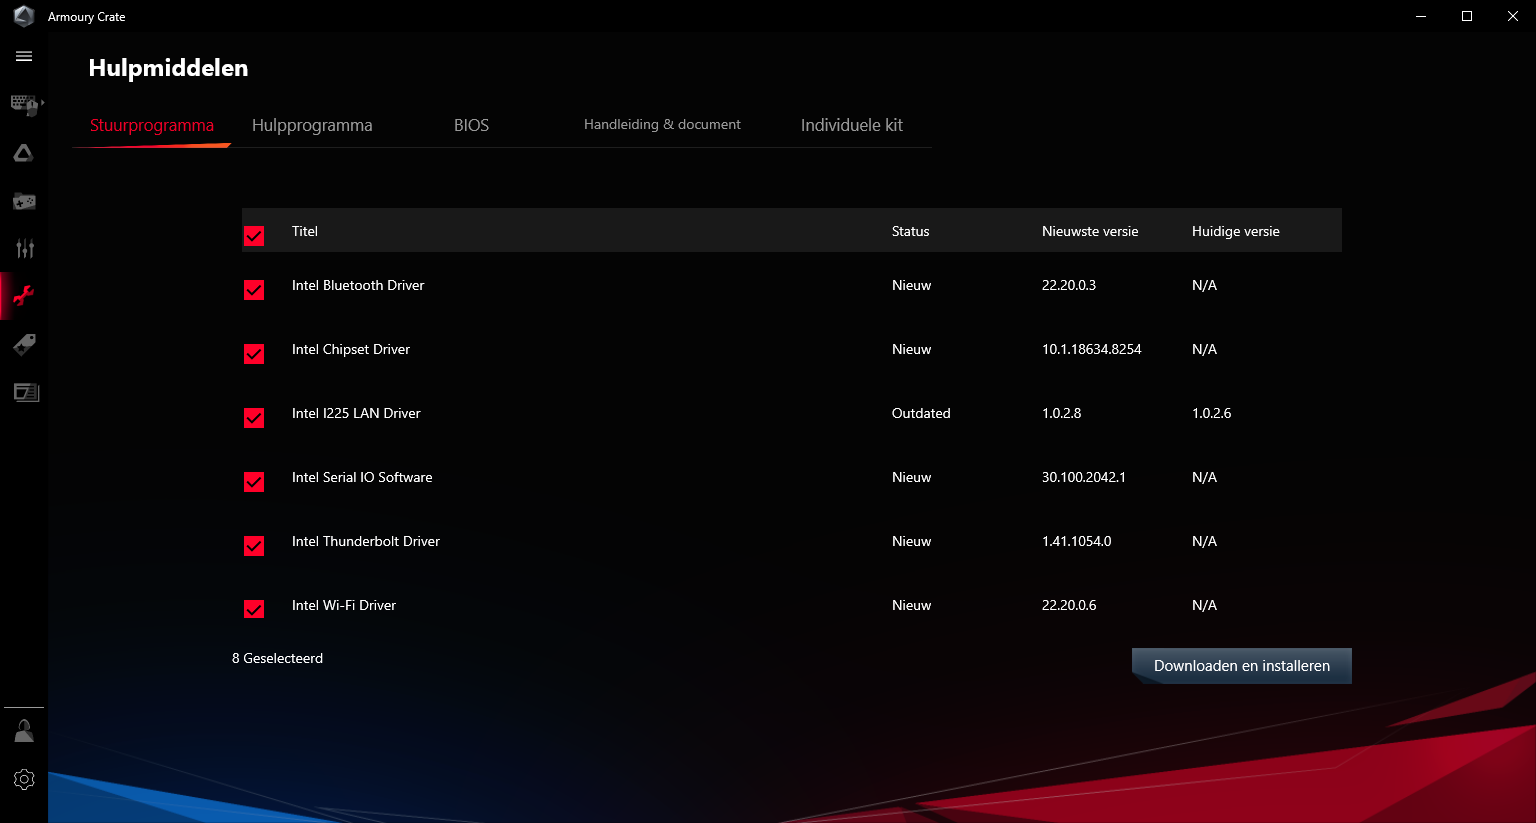Screen dimensions: 1536x823
Task: Minimize the Armoury Crate window
Action: tap(1421, 16)
